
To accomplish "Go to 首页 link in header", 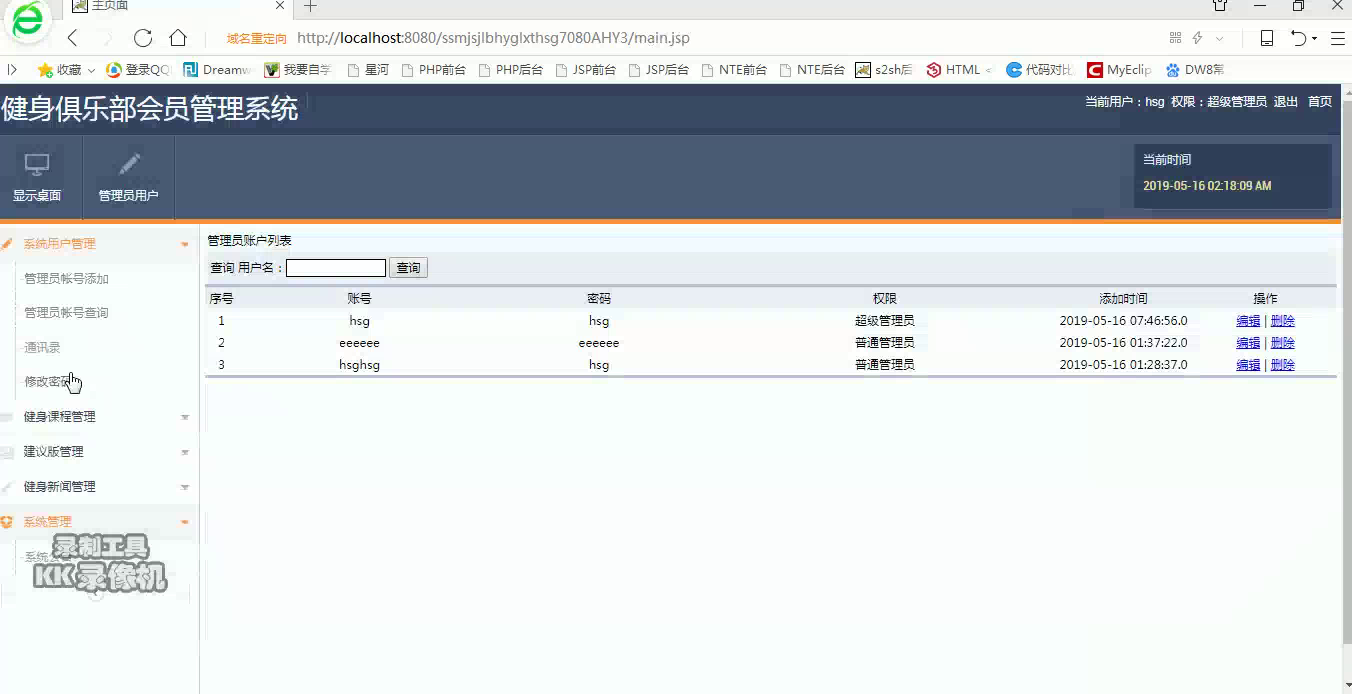I will point(1320,102).
